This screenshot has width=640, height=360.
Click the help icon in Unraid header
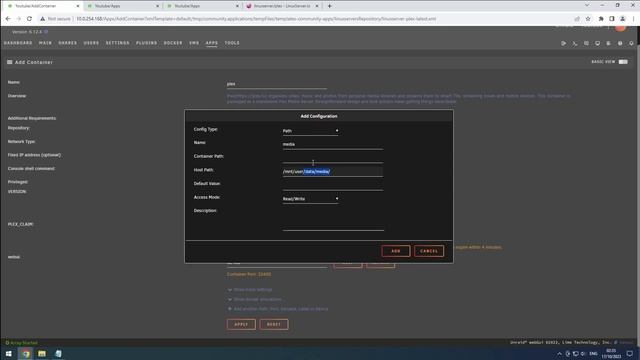click(620, 43)
